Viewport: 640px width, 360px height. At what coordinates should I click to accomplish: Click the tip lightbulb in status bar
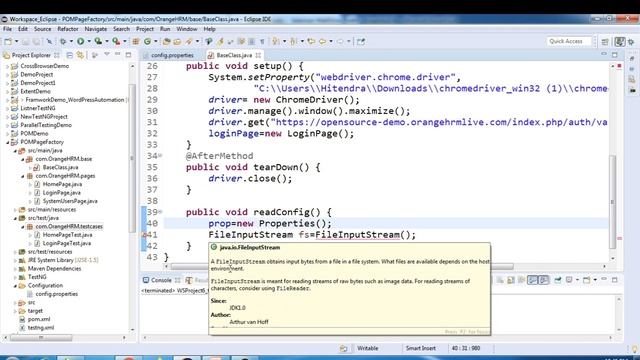click(x=634, y=349)
